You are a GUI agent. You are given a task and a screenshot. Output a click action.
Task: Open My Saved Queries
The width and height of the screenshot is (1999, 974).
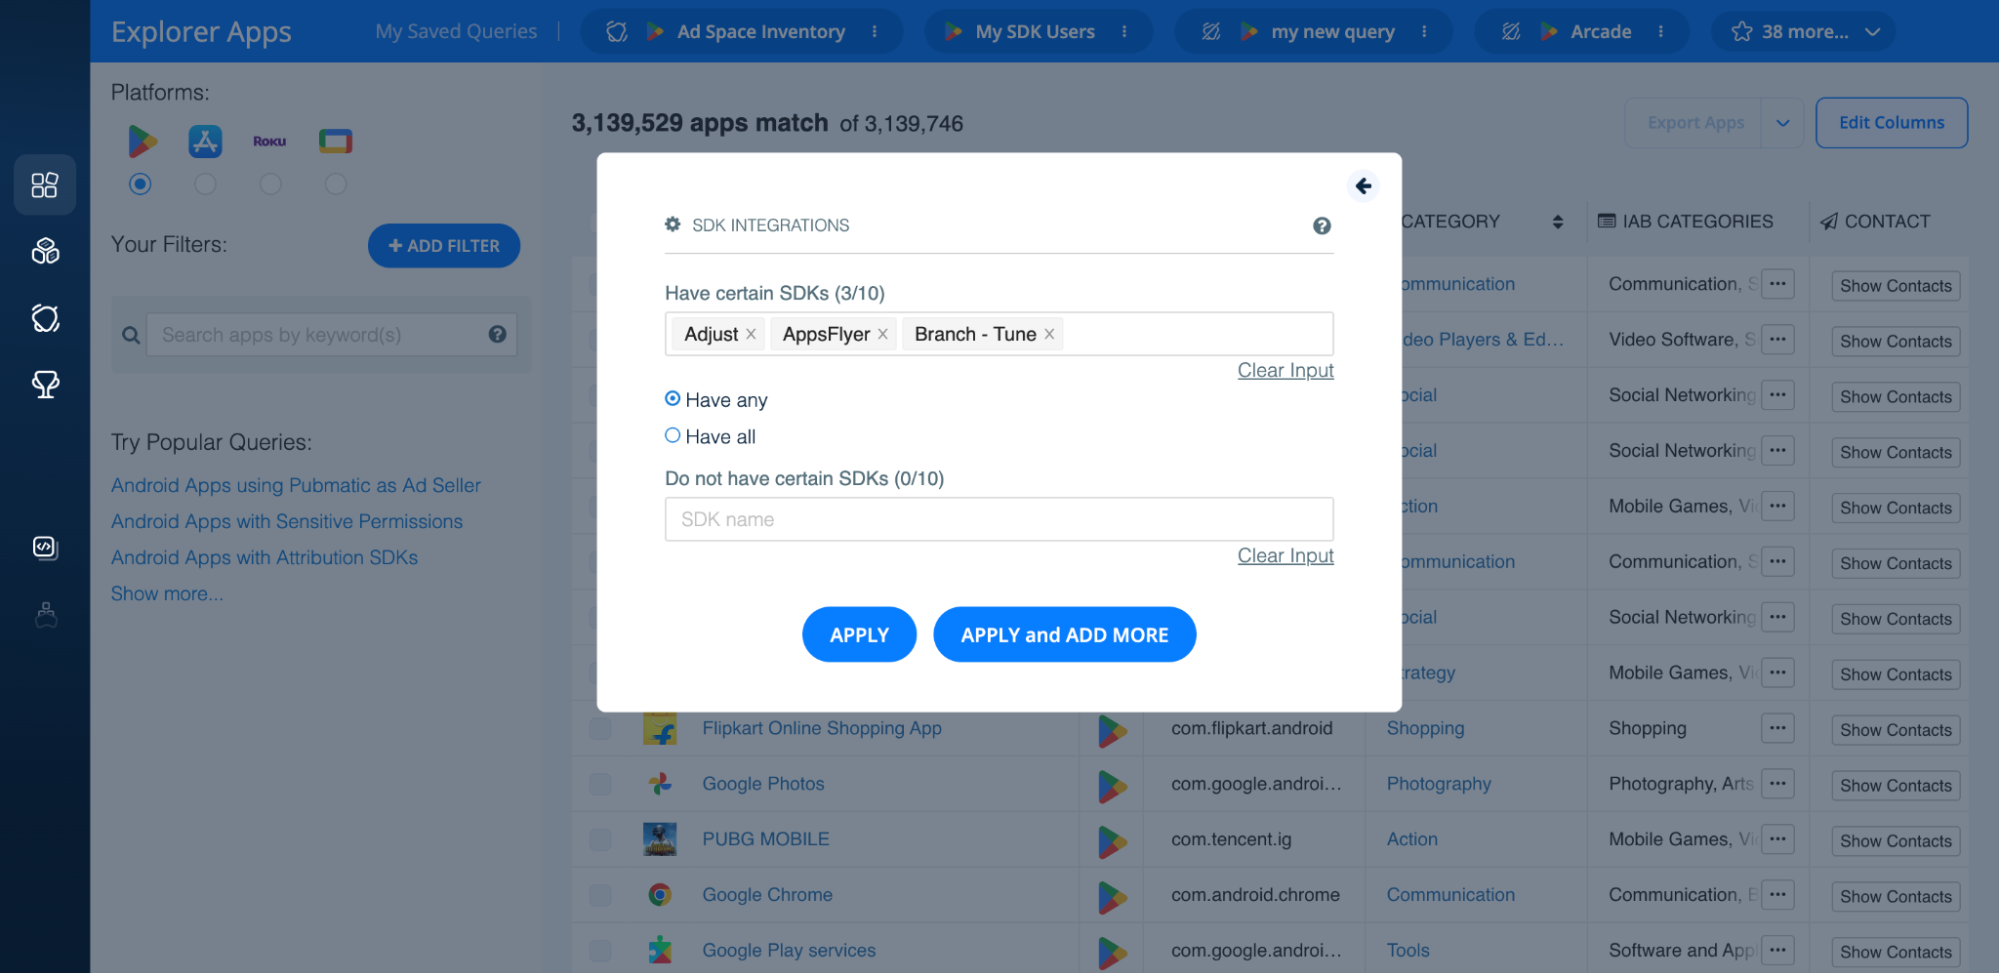point(456,32)
